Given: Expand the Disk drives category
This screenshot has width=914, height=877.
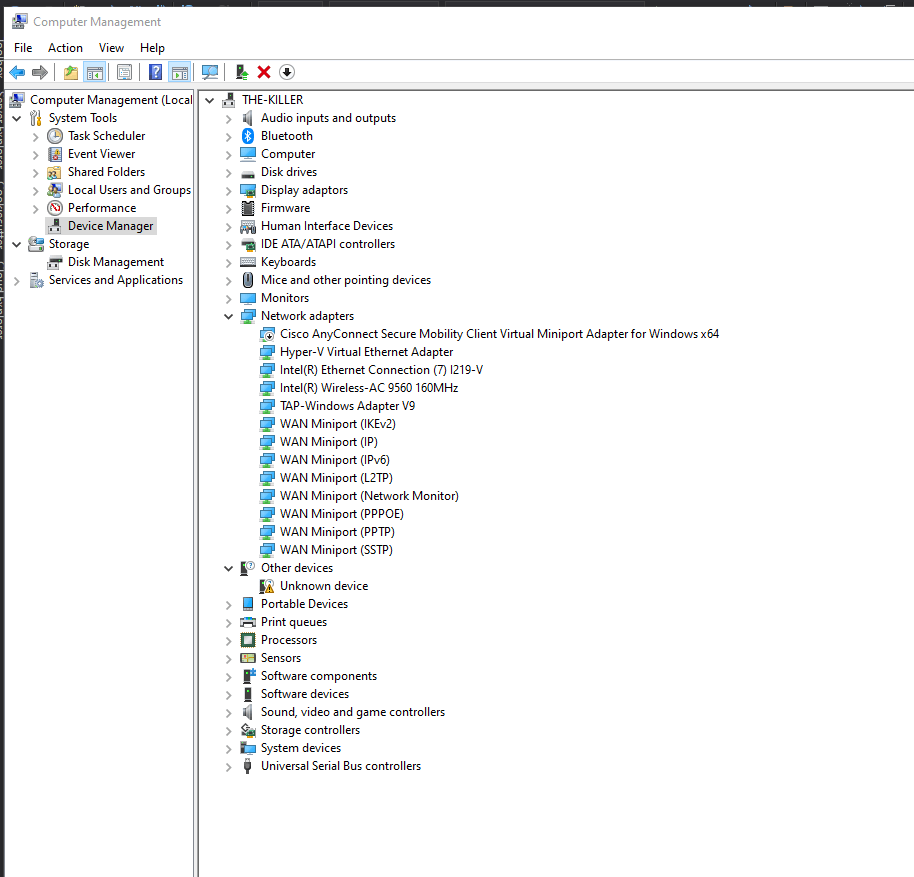Looking at the screenshot, I should coord(228,172).
